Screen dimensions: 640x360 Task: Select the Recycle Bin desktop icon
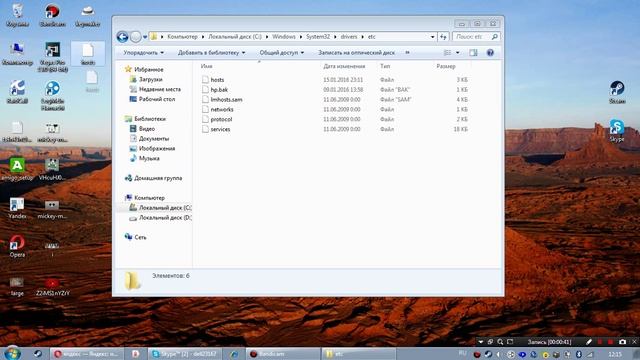pos(18,16)
